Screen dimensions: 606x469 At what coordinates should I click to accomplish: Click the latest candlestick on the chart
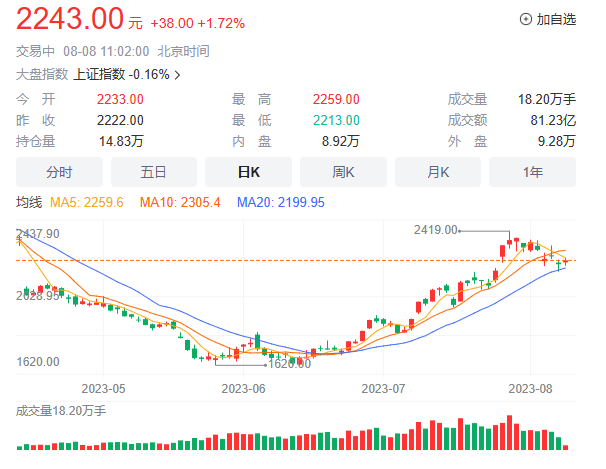click(565, 262)
